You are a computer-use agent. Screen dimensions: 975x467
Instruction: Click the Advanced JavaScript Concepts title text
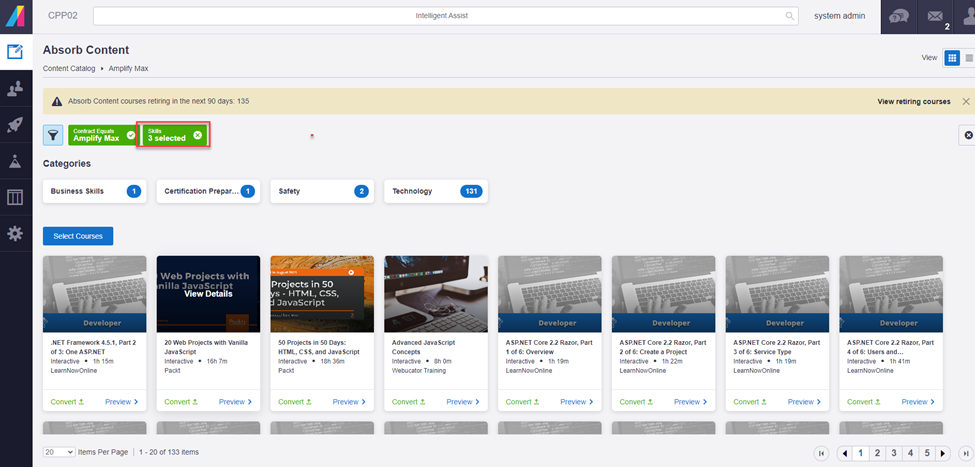[423, 347]
